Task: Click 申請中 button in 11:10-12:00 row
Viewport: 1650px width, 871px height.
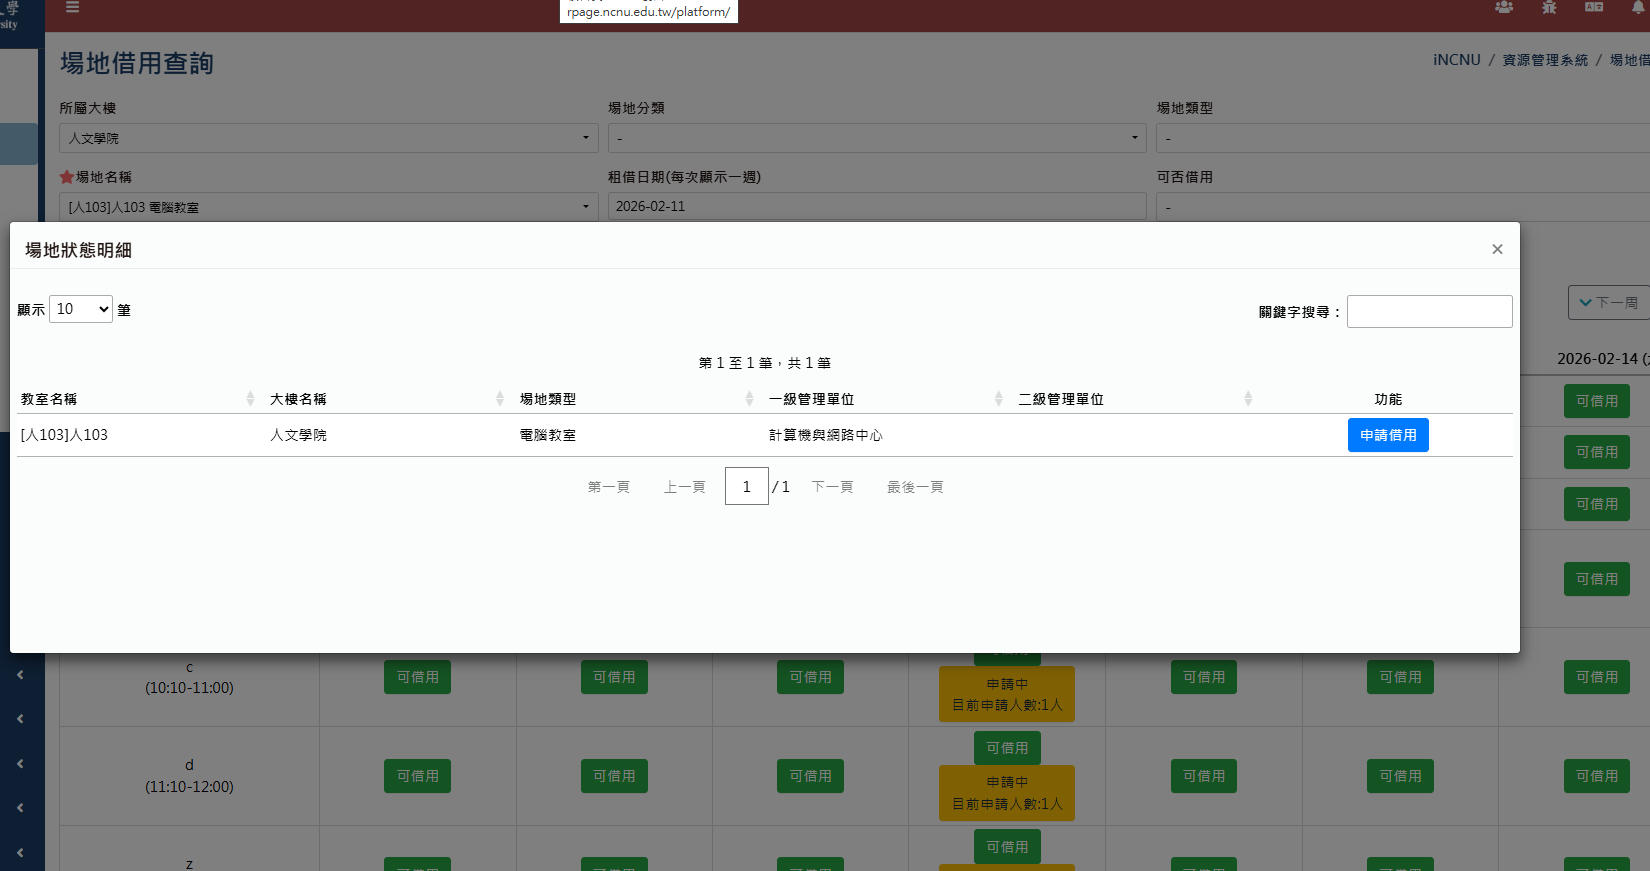Action: pos(1007,793)
